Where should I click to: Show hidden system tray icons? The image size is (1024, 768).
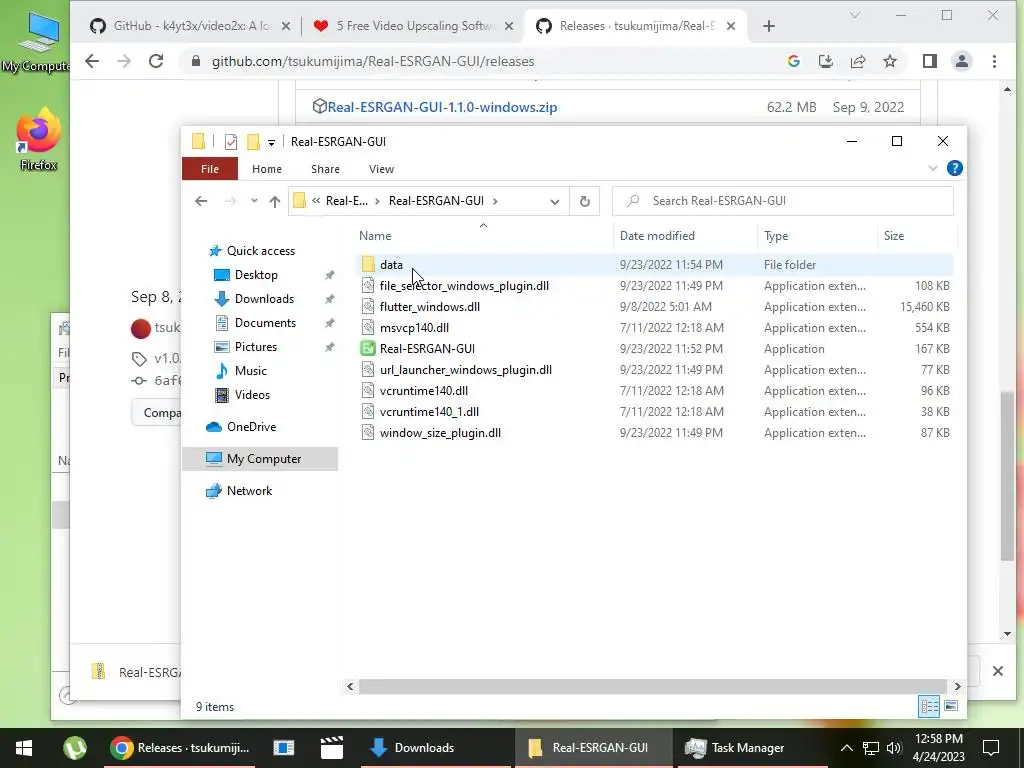[x=846, y=748]
